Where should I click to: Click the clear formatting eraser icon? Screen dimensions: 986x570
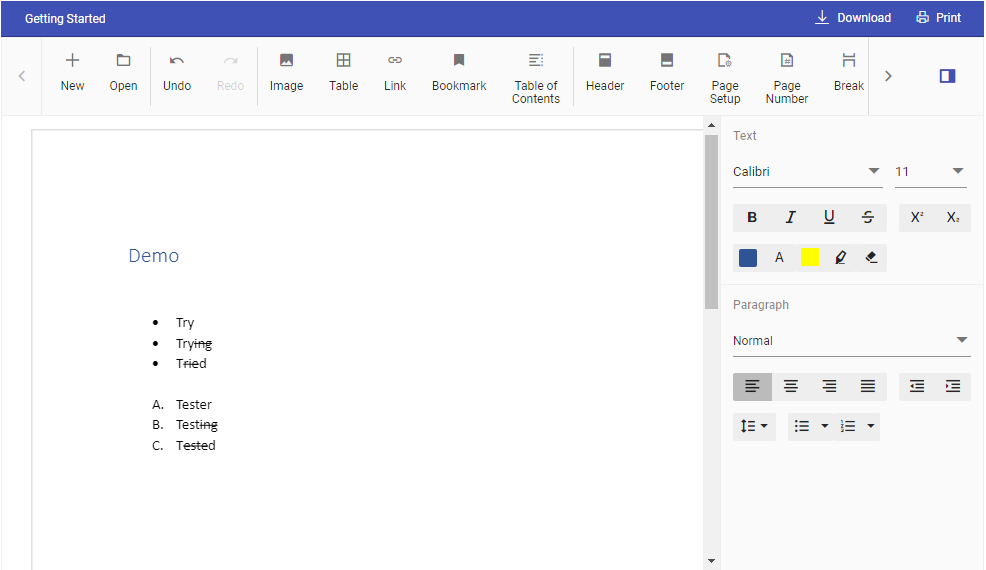coord(870,258)
